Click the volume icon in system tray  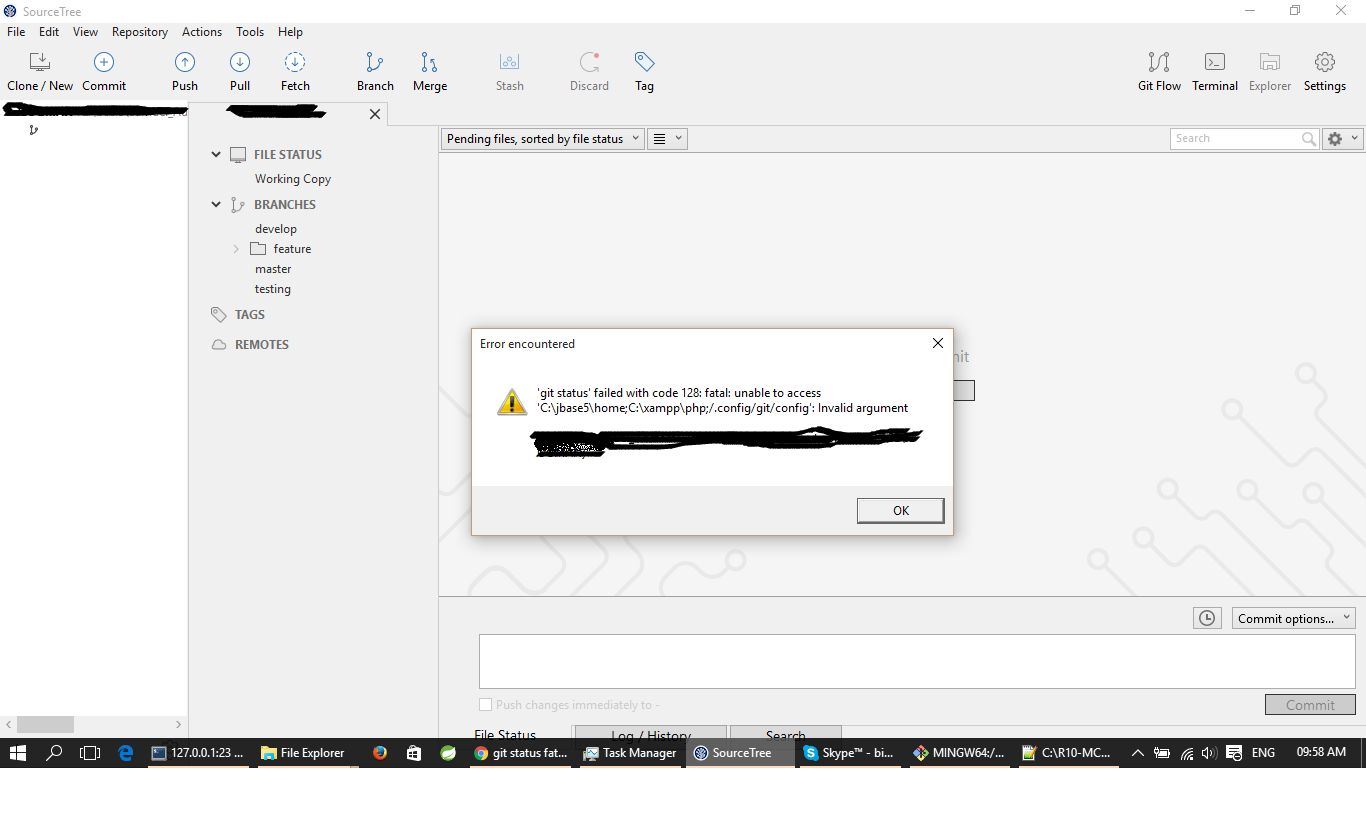pyautogui.click(x=1209, y=753)
